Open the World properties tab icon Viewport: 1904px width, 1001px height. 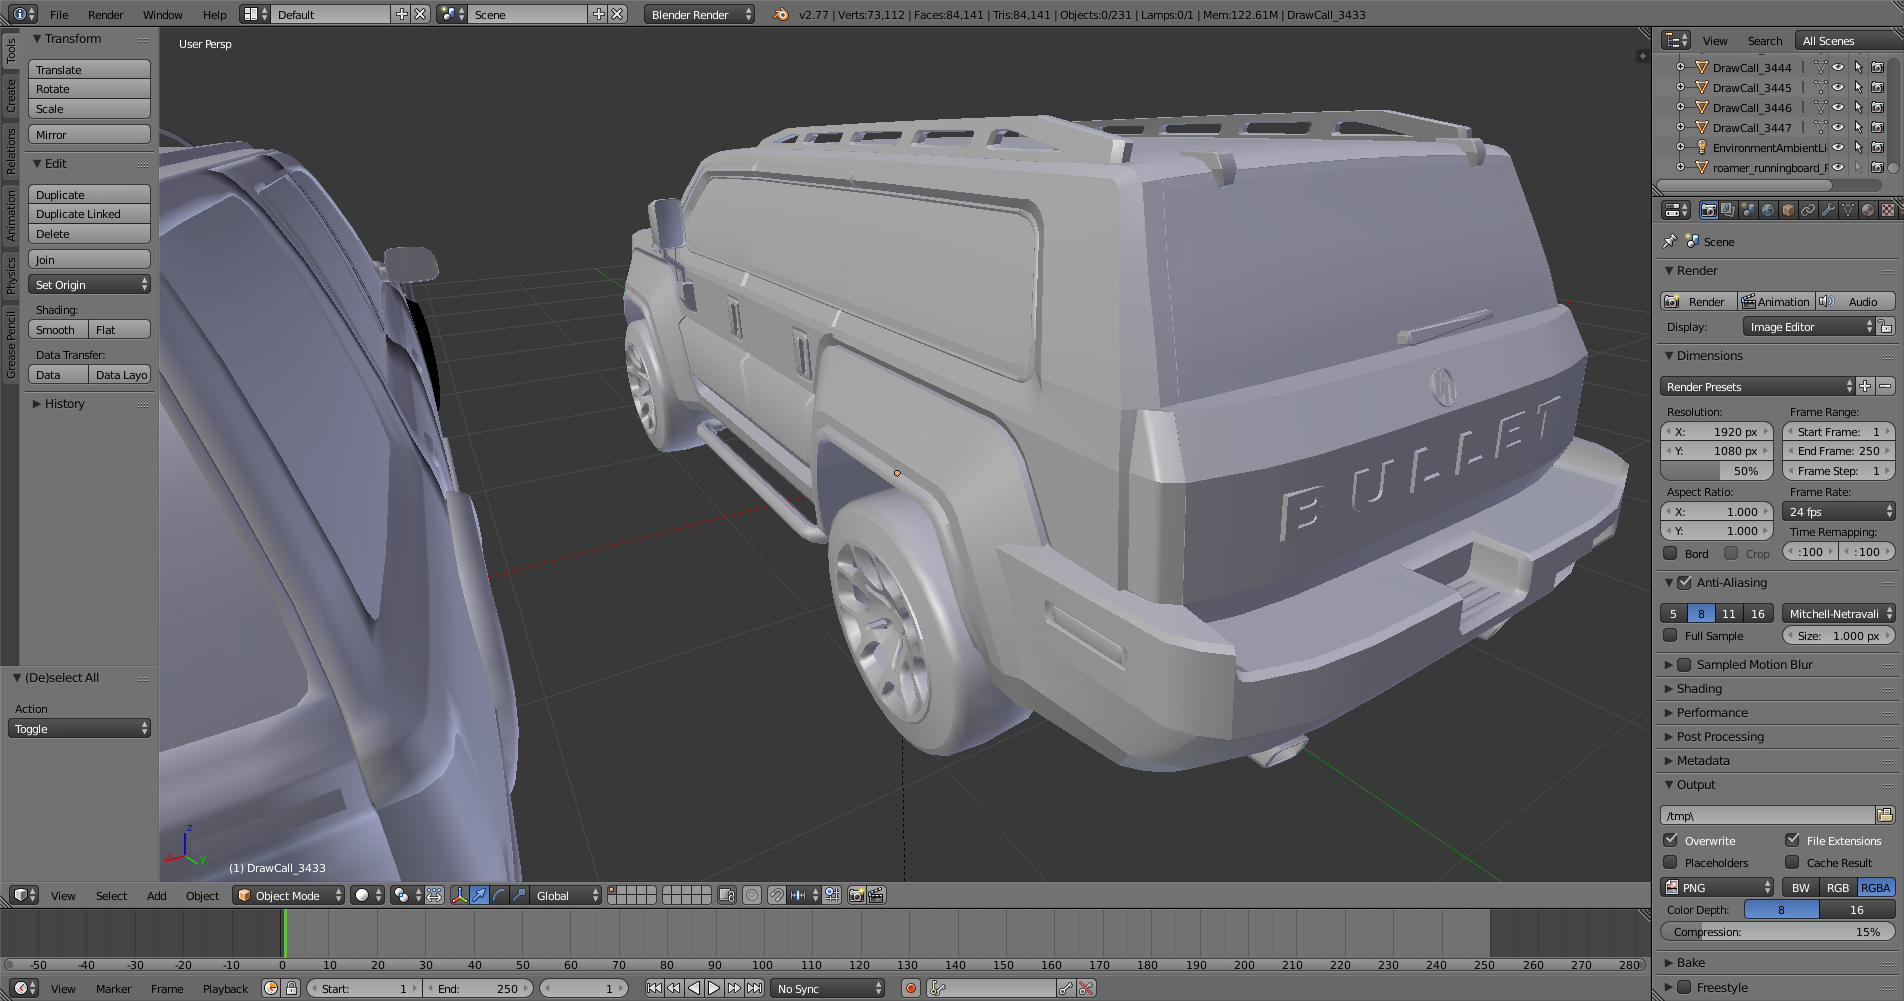coord(1768,210)
